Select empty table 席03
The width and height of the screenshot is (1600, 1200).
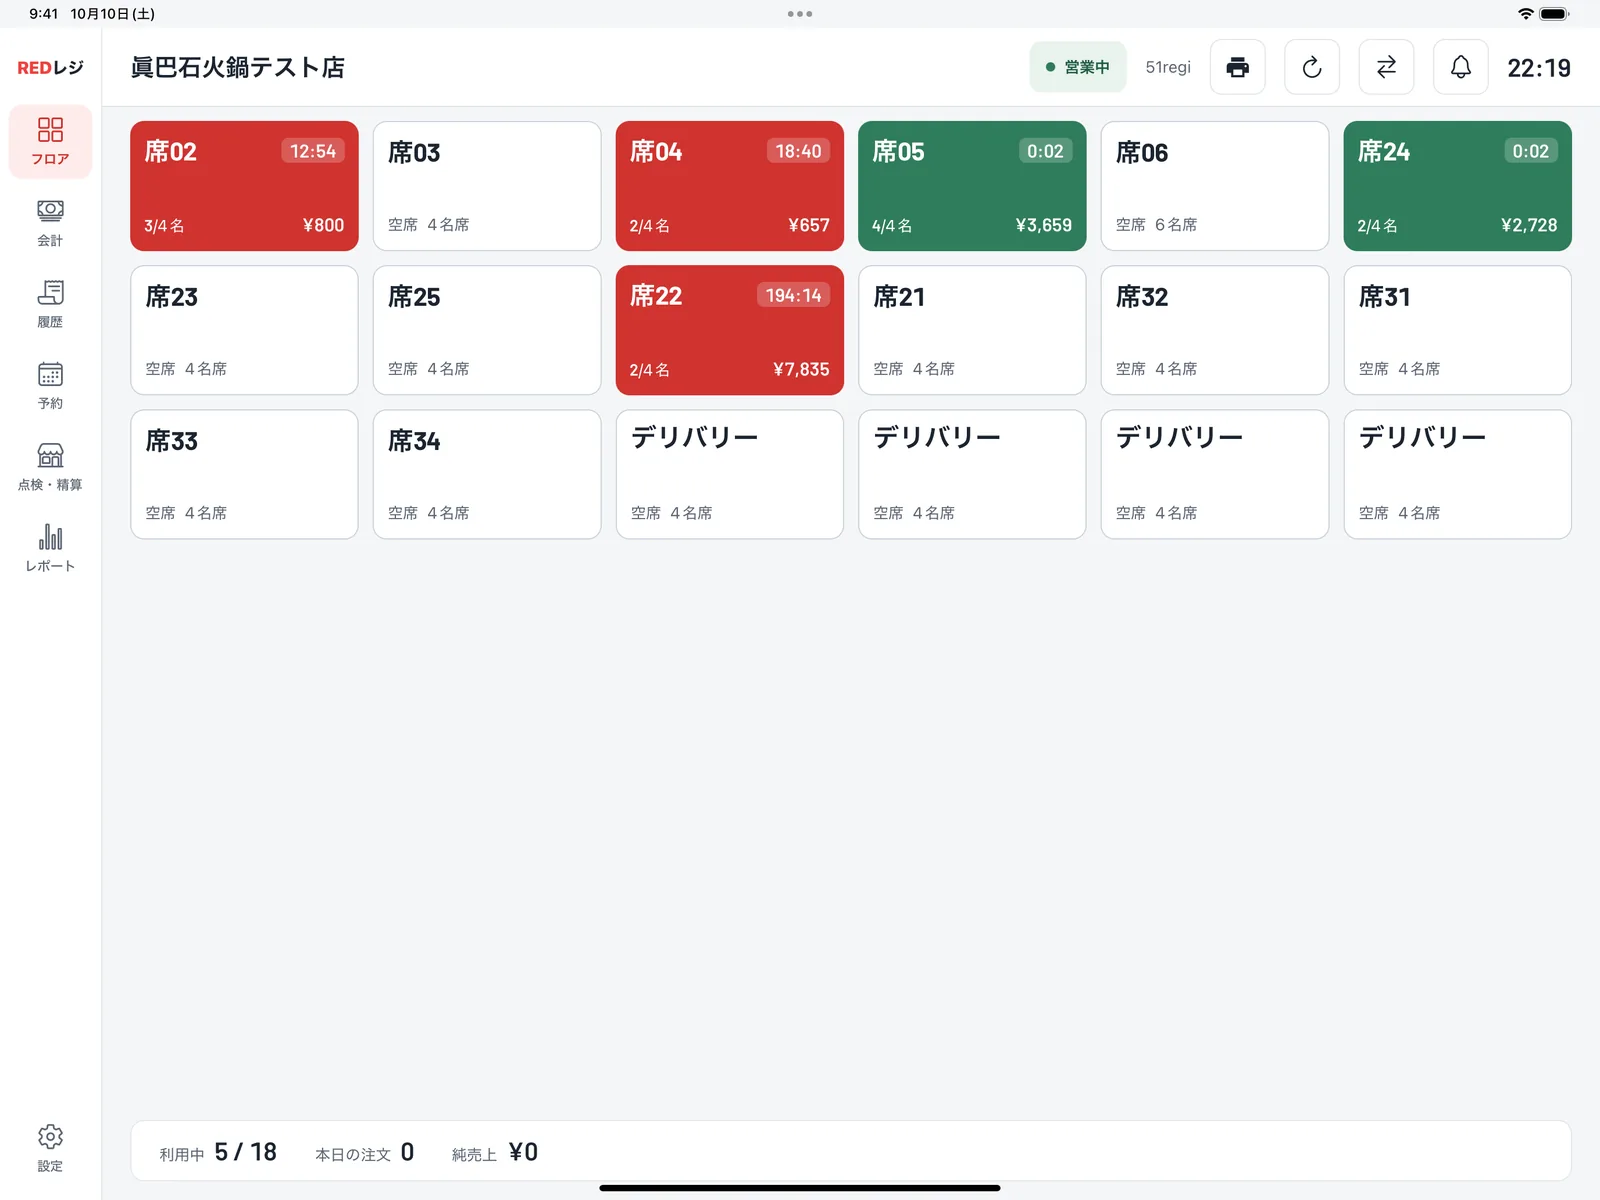click(x=487, y=186)
